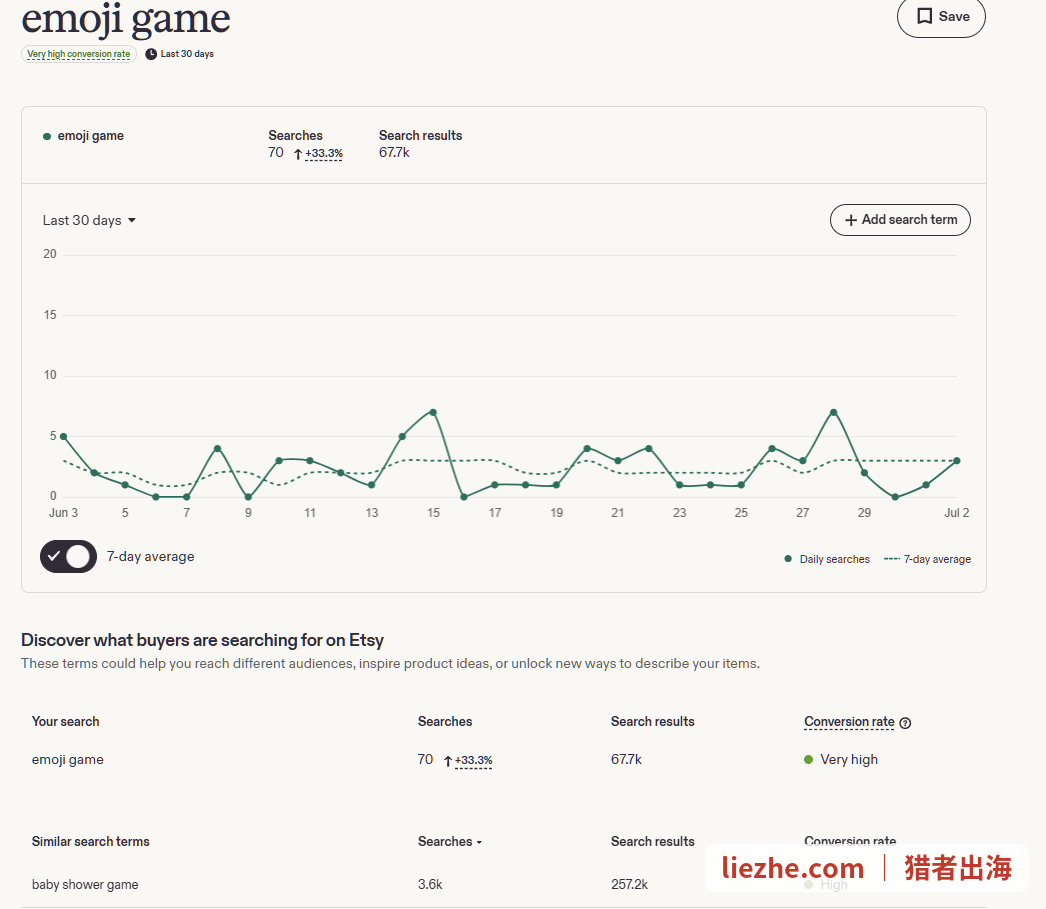Click the Save button
Screen dimensions: 1046x909
pos(941,16)
